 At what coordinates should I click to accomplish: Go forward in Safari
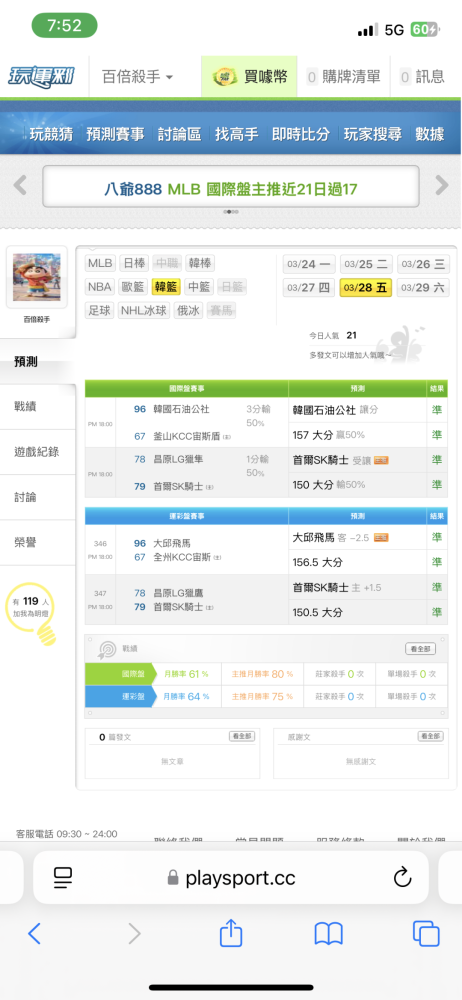[x=134, y=934]
